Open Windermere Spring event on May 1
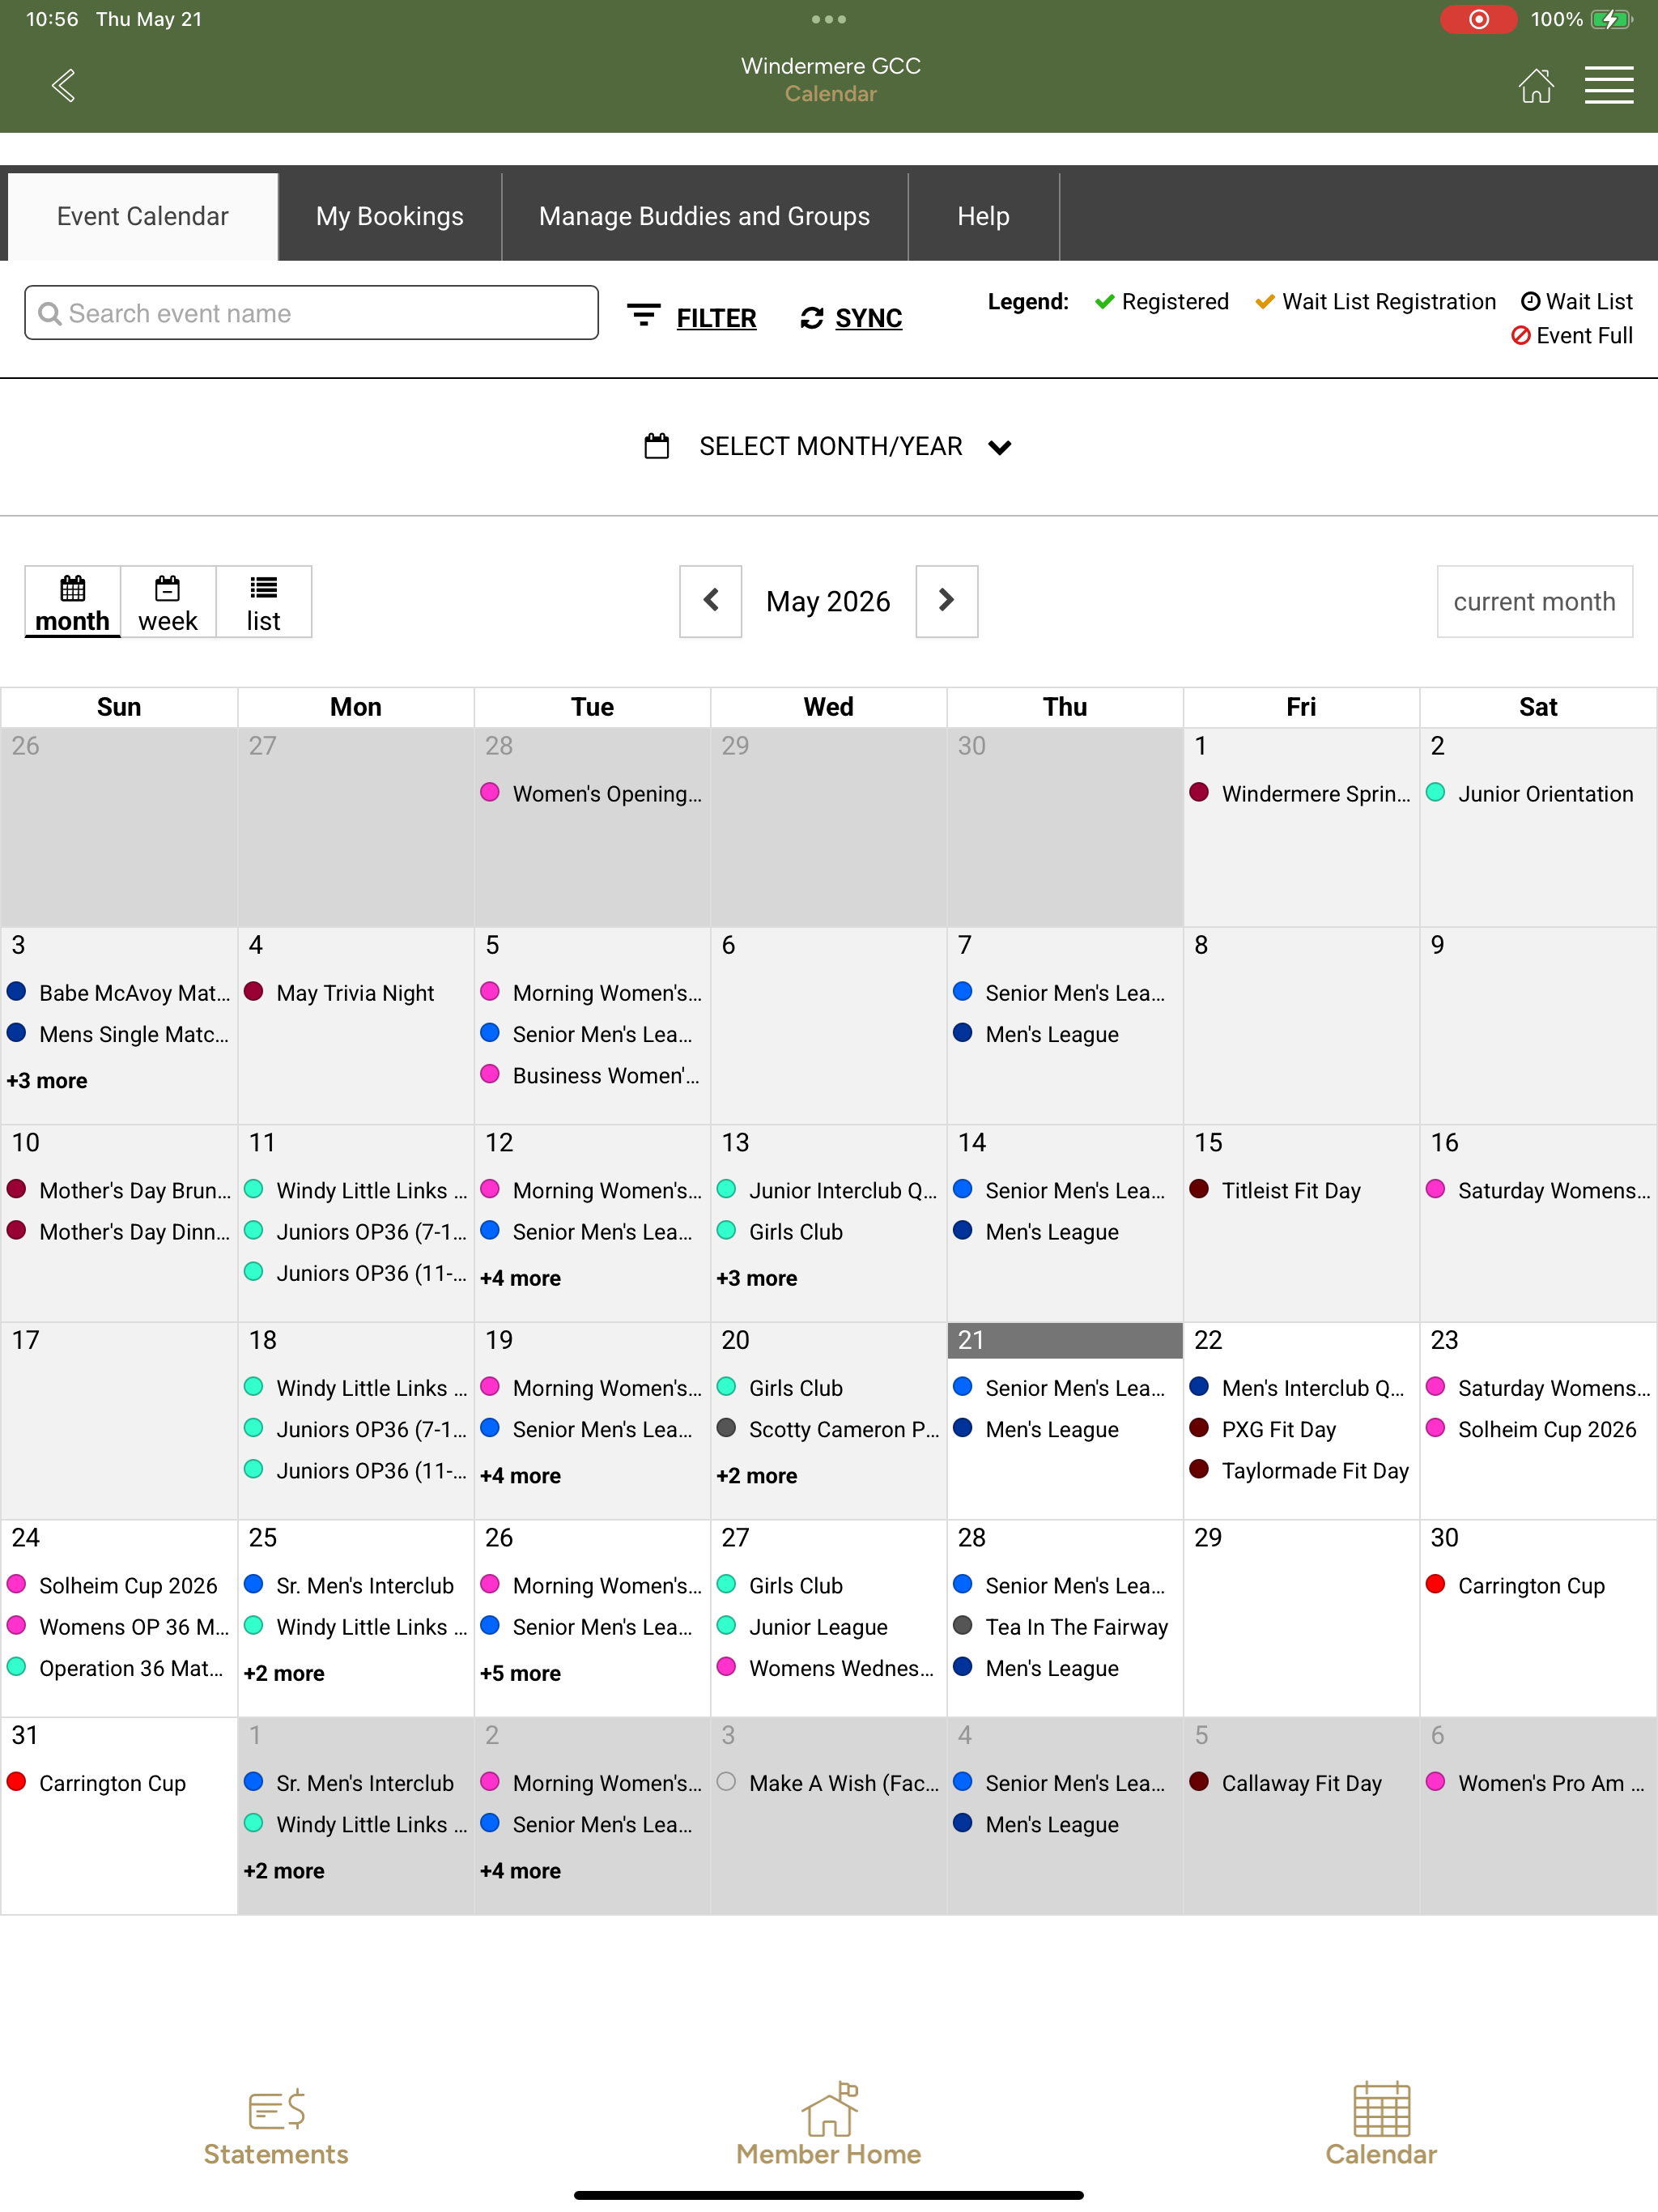 pos(1301,794)
